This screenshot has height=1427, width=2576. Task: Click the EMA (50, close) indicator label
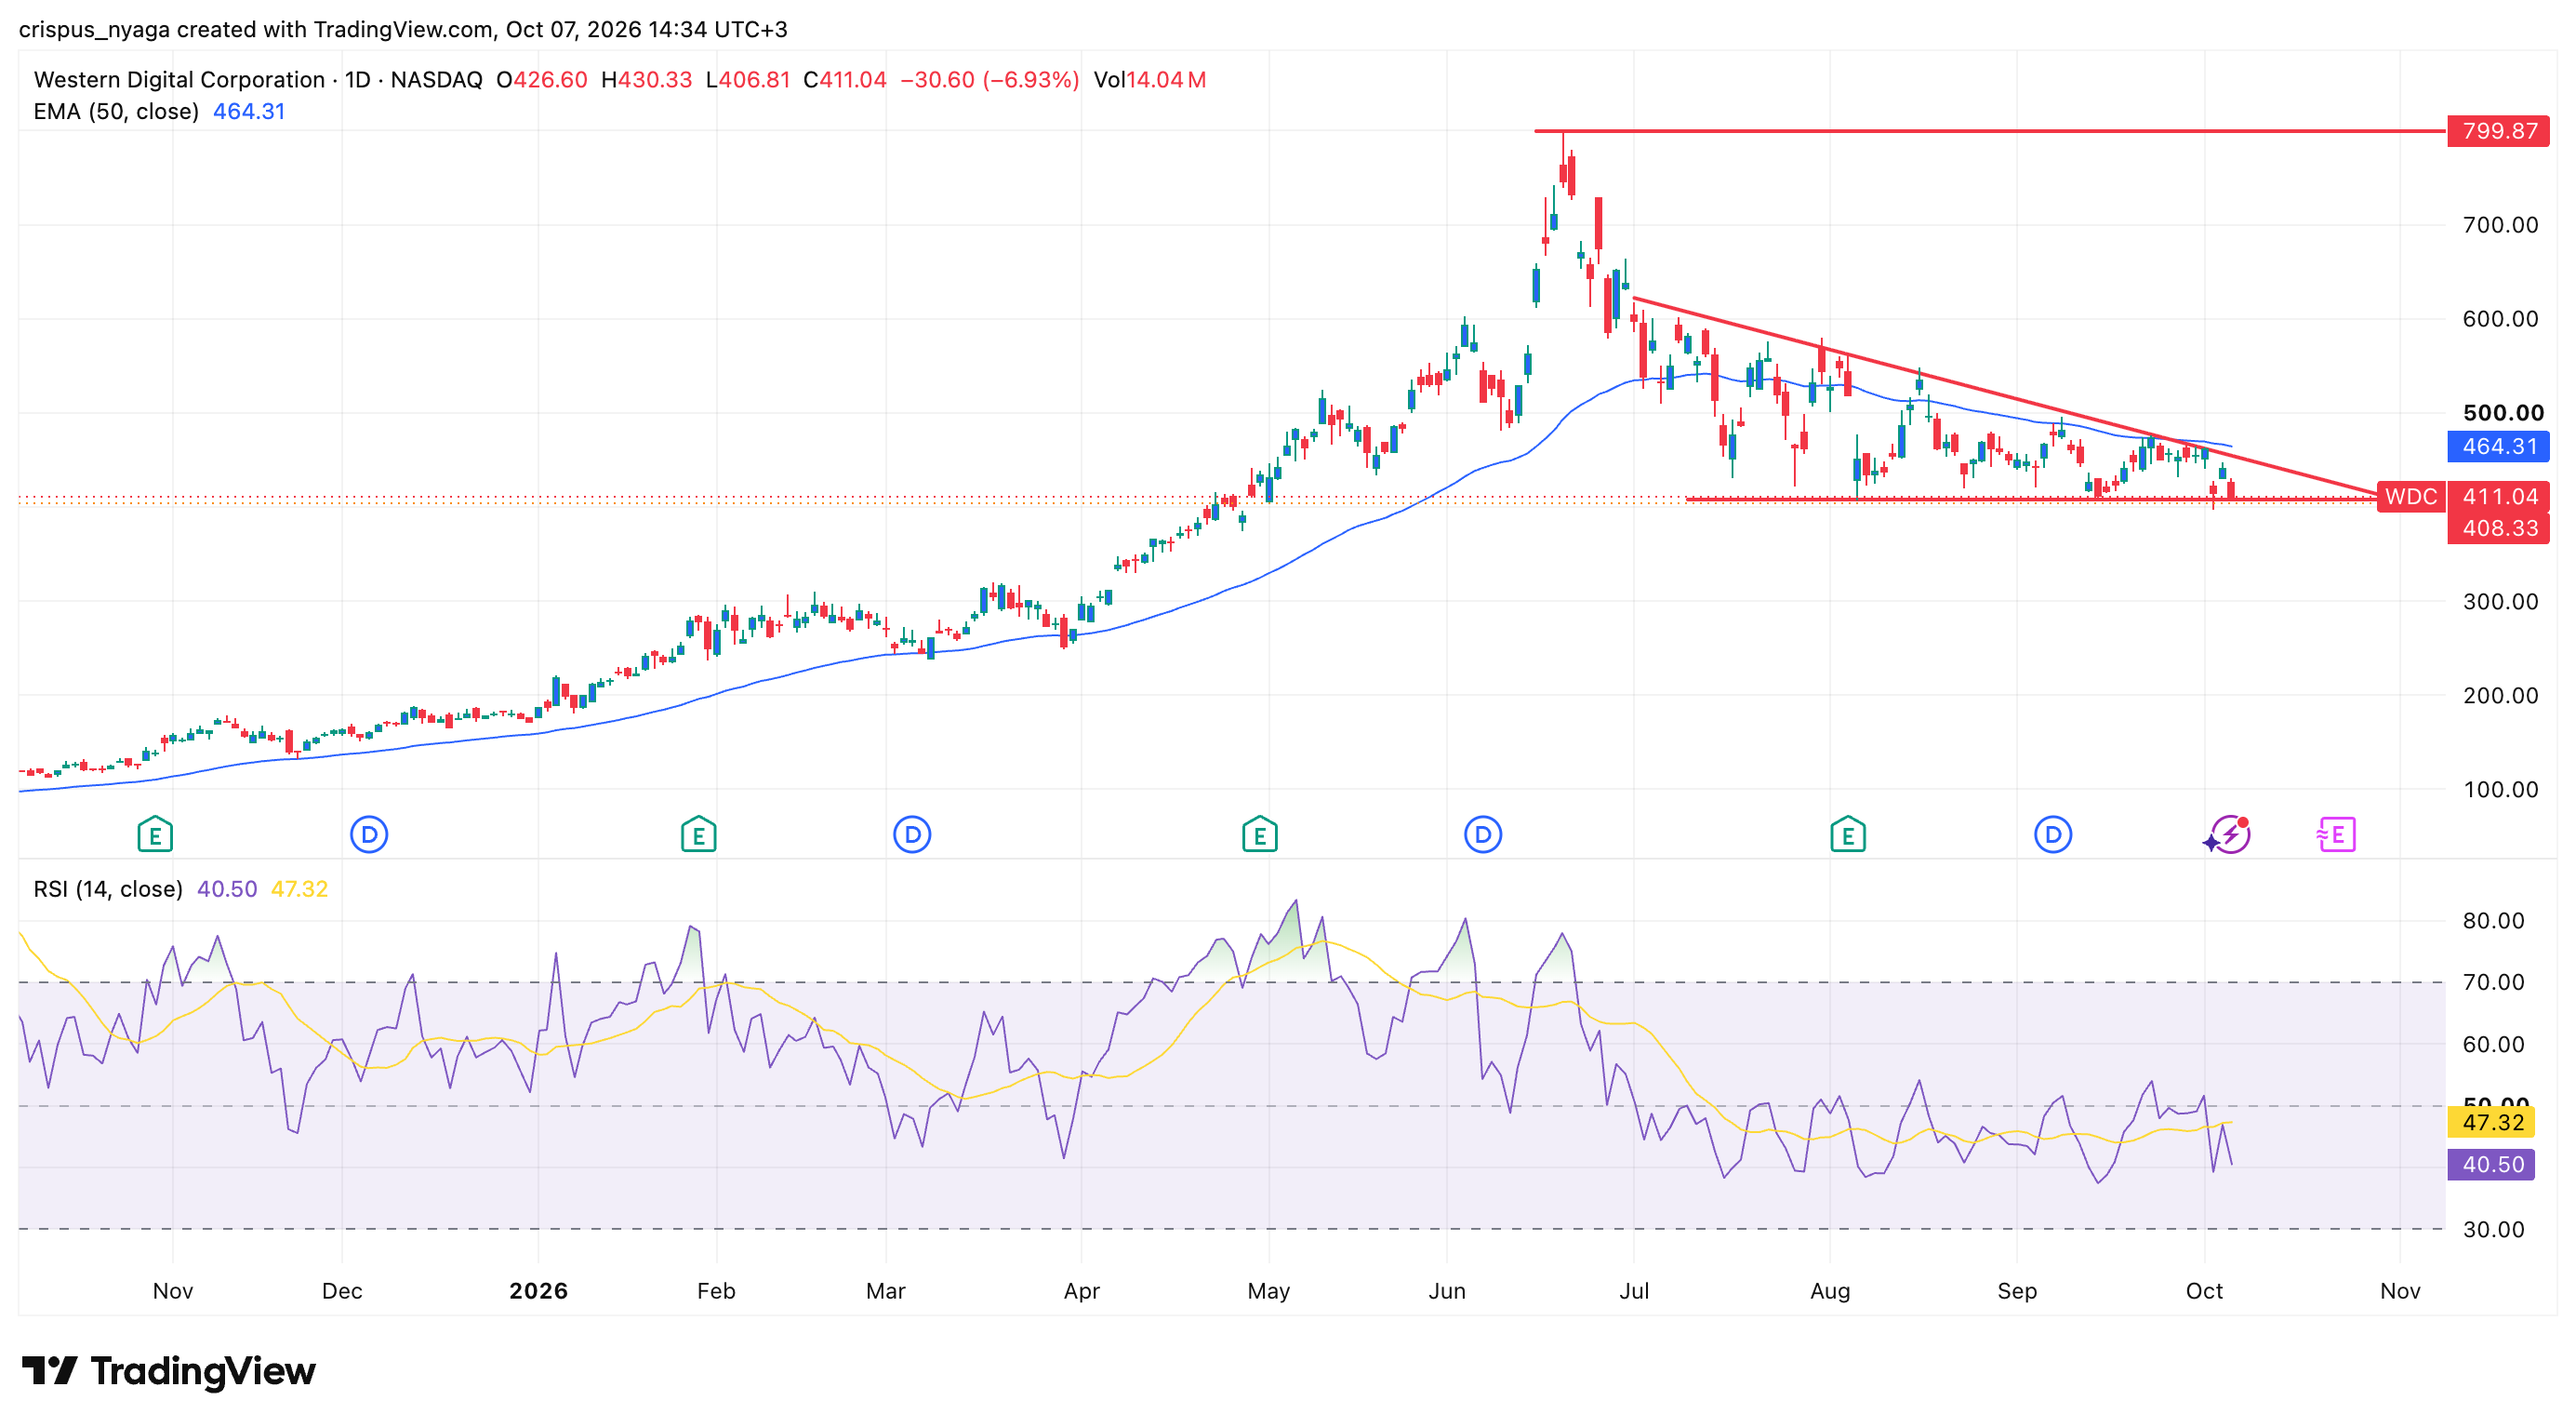click(x=116, y=111)
